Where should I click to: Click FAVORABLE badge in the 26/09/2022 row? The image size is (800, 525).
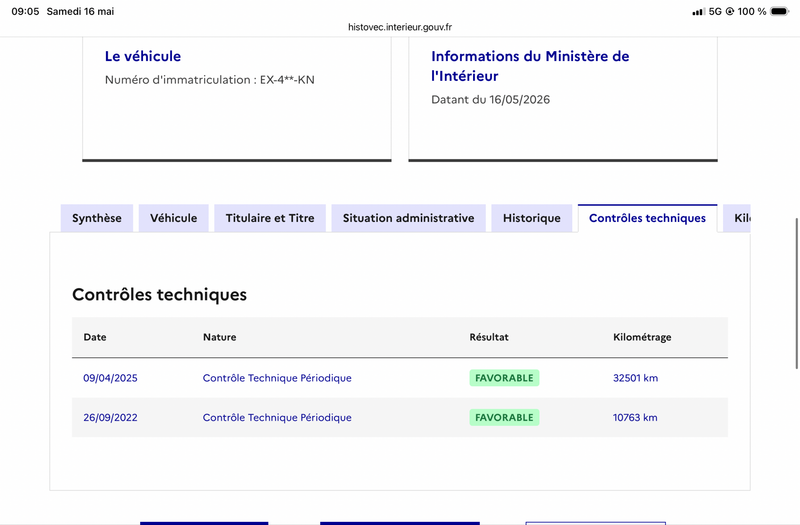coord(504,417)
